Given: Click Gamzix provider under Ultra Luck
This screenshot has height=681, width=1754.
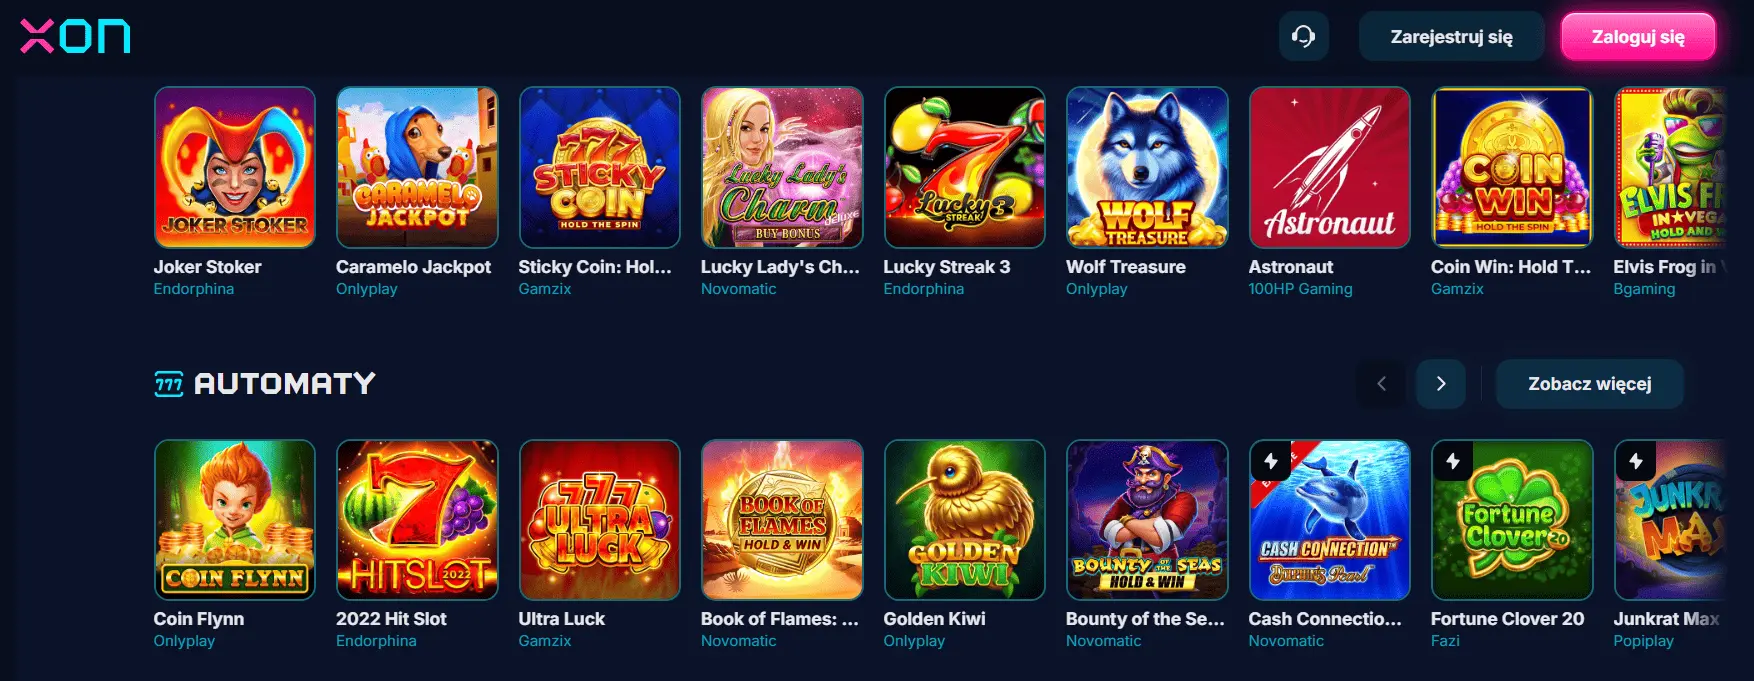Looking at the screenshot, I should tap(545, 641).
